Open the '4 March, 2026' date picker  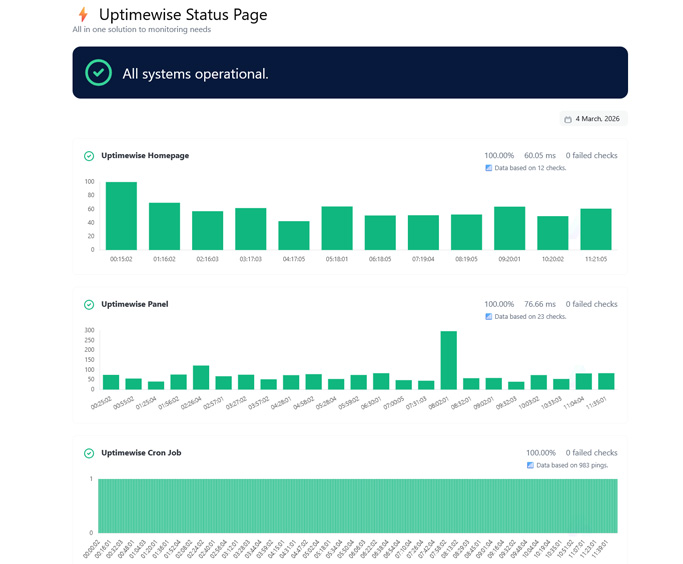pyautogui.click(x=594, y=120)
